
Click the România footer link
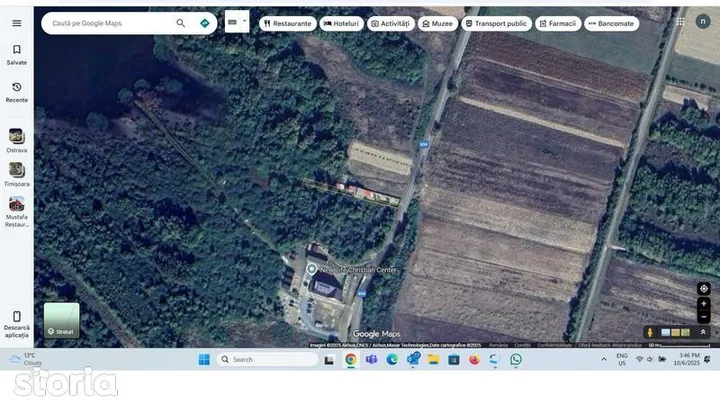[498, 345]
